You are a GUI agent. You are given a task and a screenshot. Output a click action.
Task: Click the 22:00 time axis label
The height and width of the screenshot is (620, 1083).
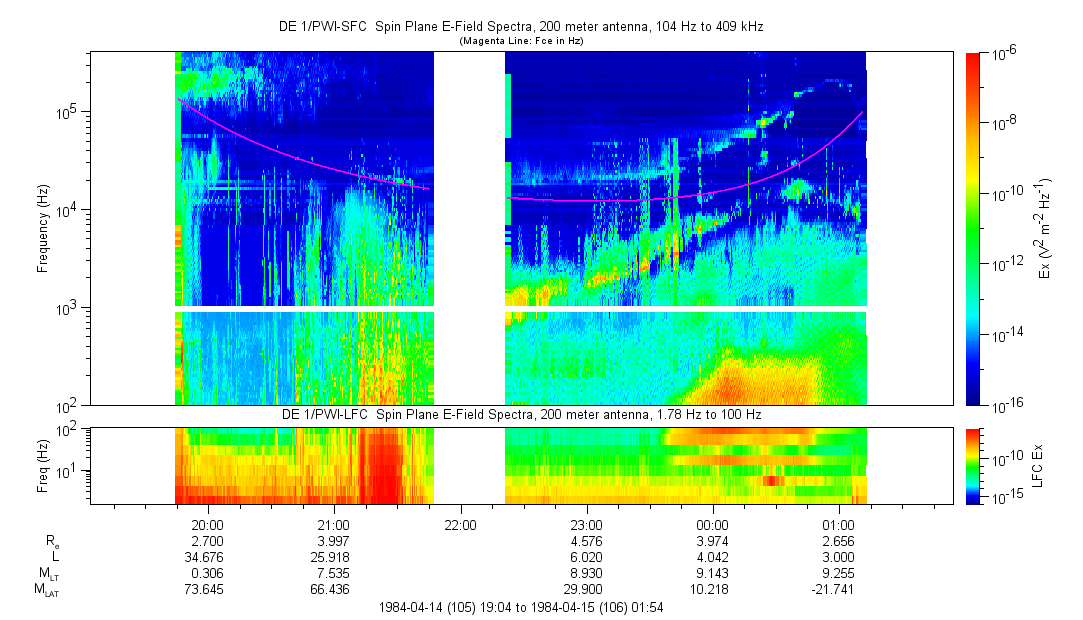pos(460,524)
